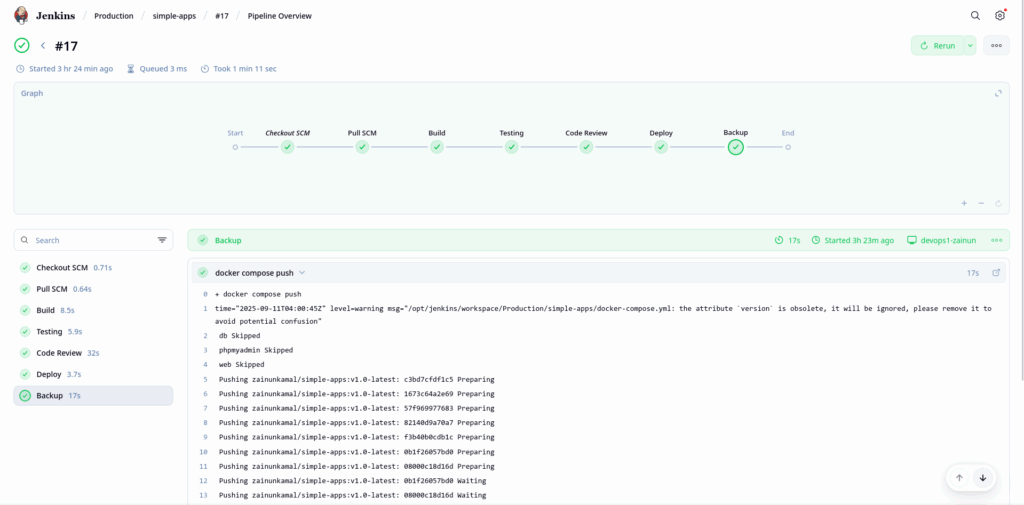Open the build's three-dot more menu
The width and height of the screenshot is (1024, 505).
(995, 46)
